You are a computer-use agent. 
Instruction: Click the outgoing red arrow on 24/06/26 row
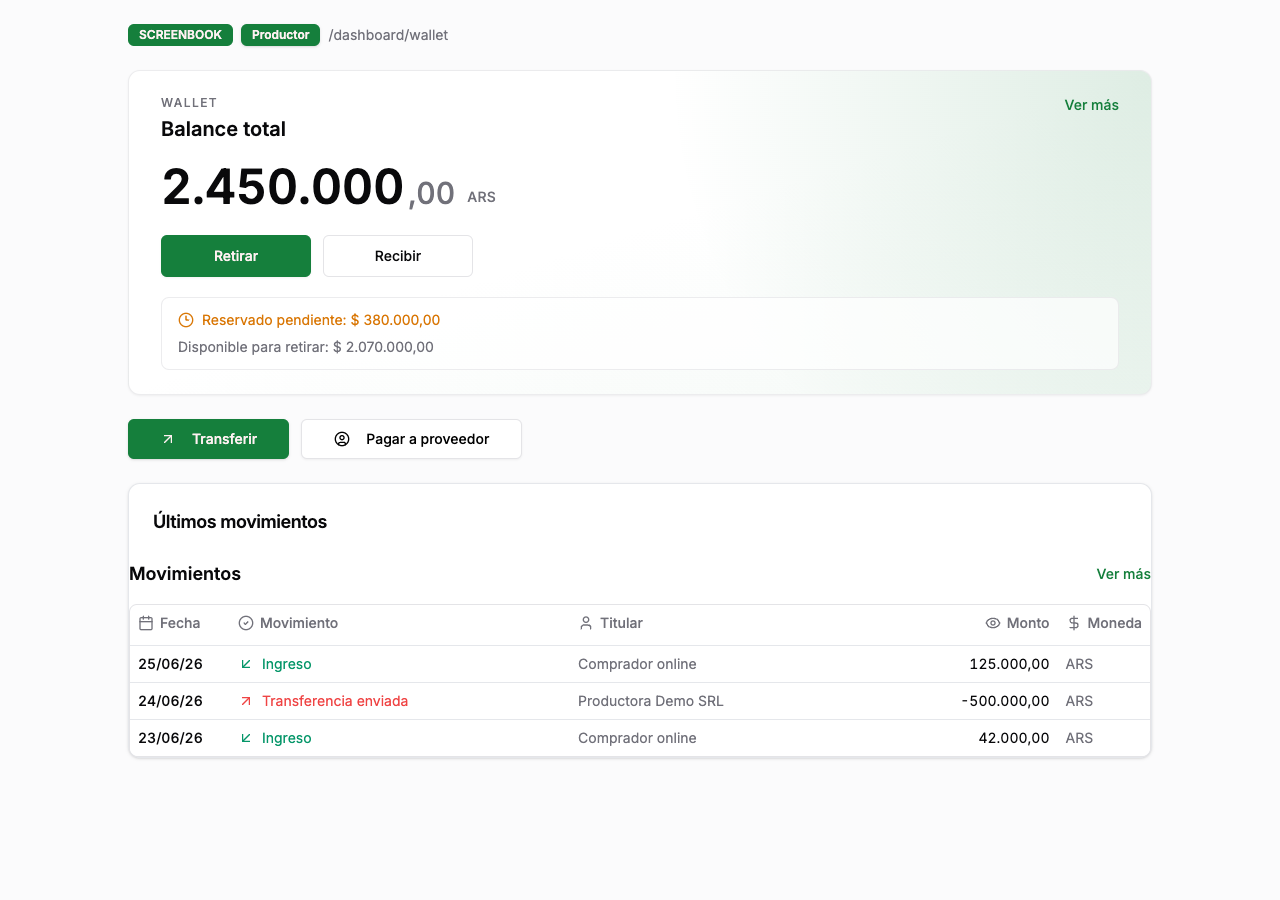tap(246, 701)
